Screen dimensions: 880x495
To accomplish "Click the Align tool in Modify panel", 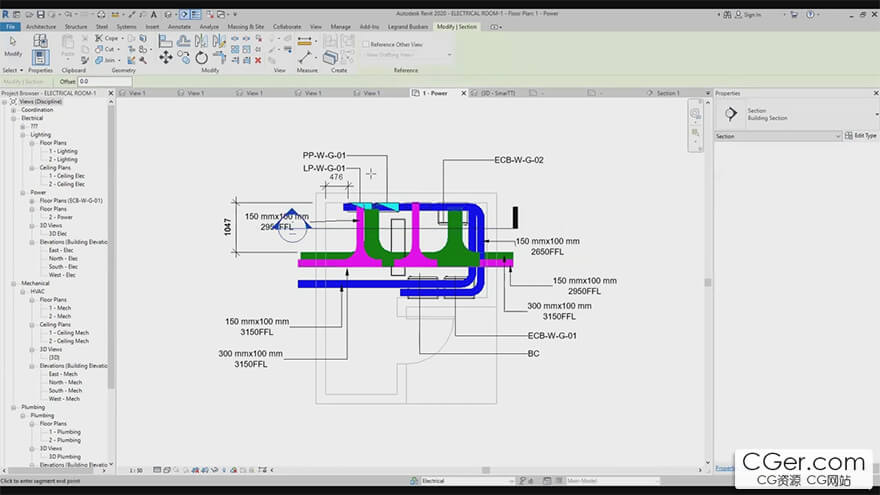I will tap(166, 41).
